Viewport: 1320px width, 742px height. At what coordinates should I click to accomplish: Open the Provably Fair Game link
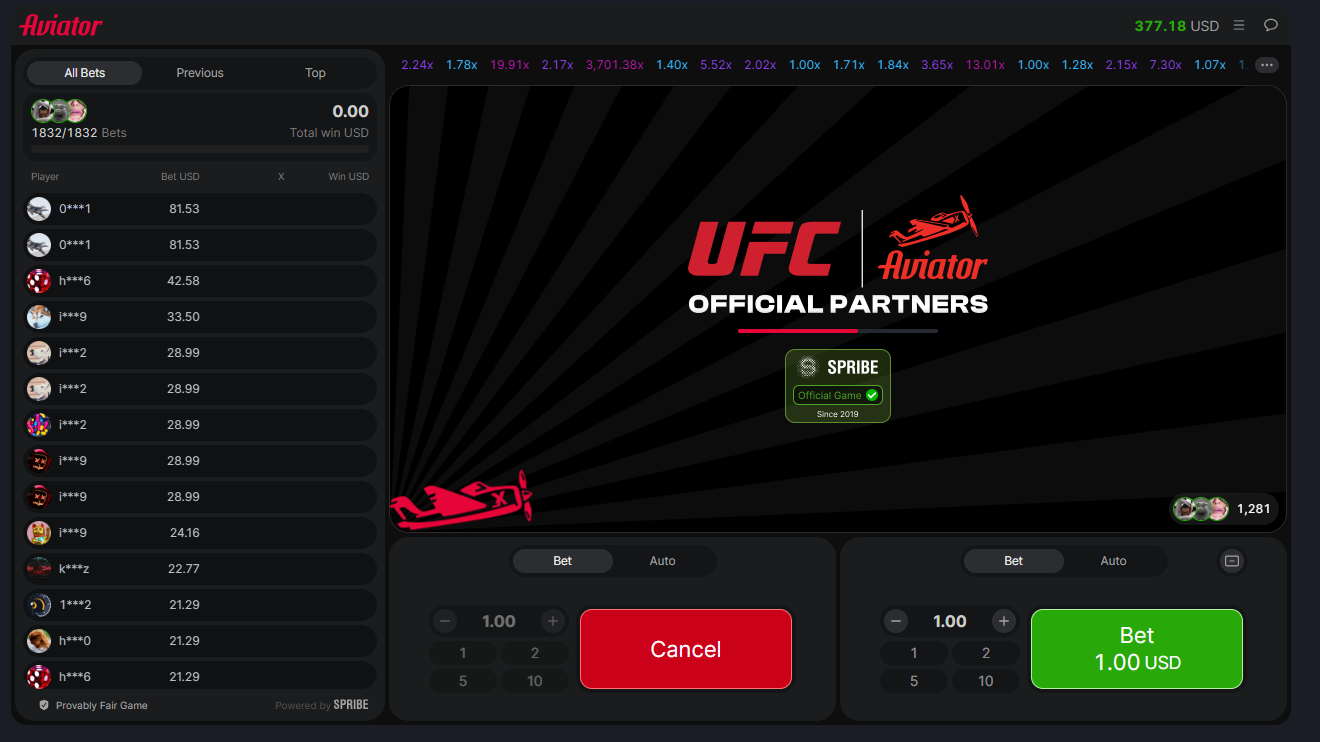(102, 705)
